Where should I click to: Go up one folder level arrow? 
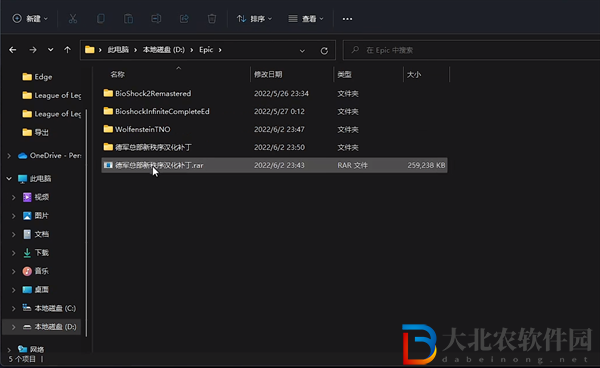click(67, 50)
